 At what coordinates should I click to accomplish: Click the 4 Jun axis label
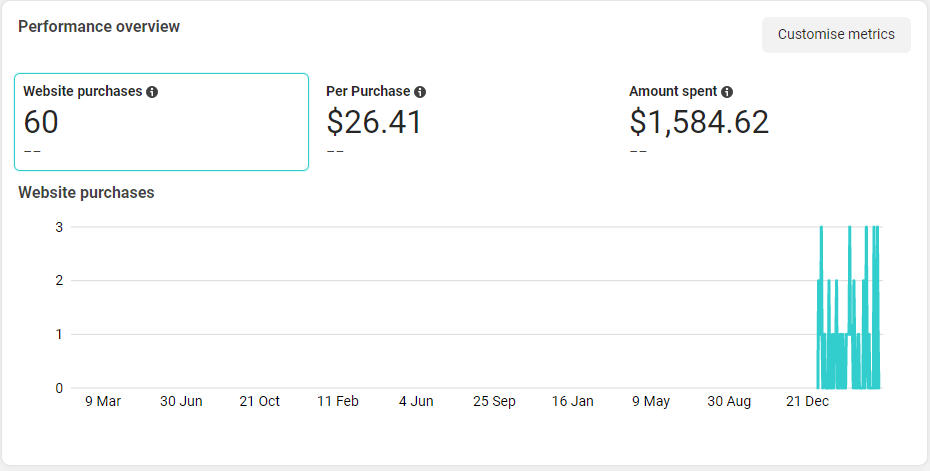point(416,402)
